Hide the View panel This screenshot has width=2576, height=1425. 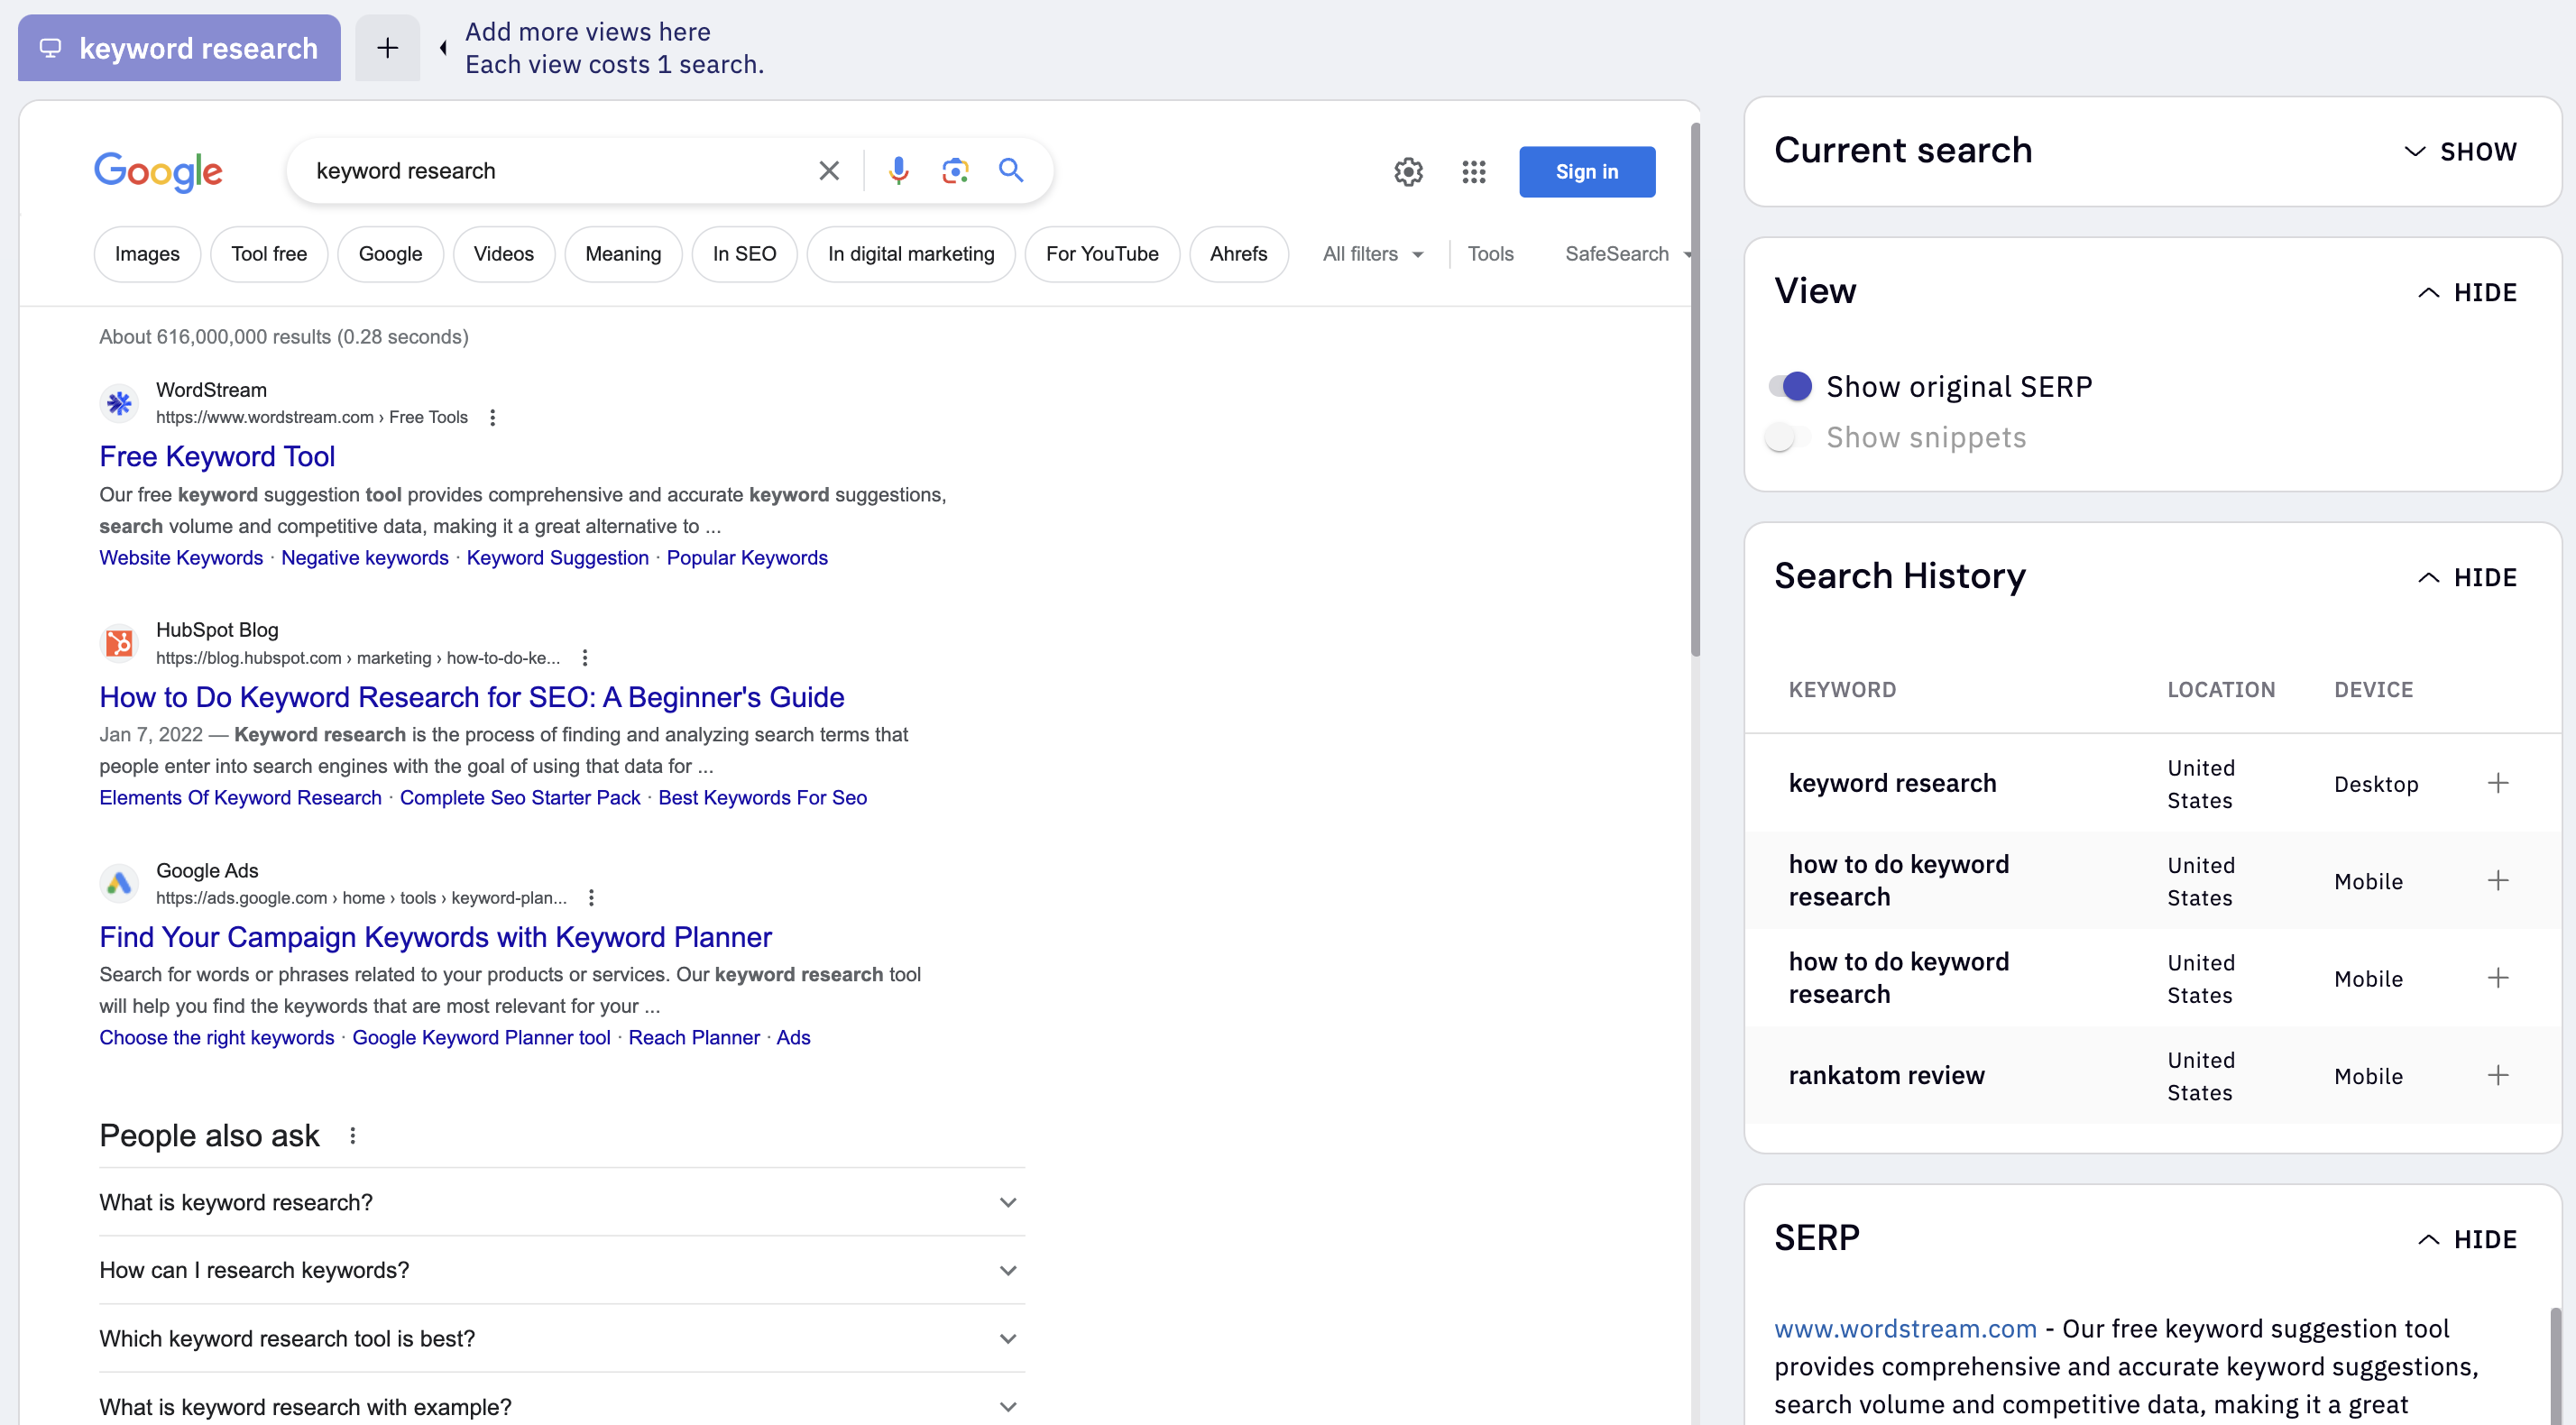(2468, 292)
